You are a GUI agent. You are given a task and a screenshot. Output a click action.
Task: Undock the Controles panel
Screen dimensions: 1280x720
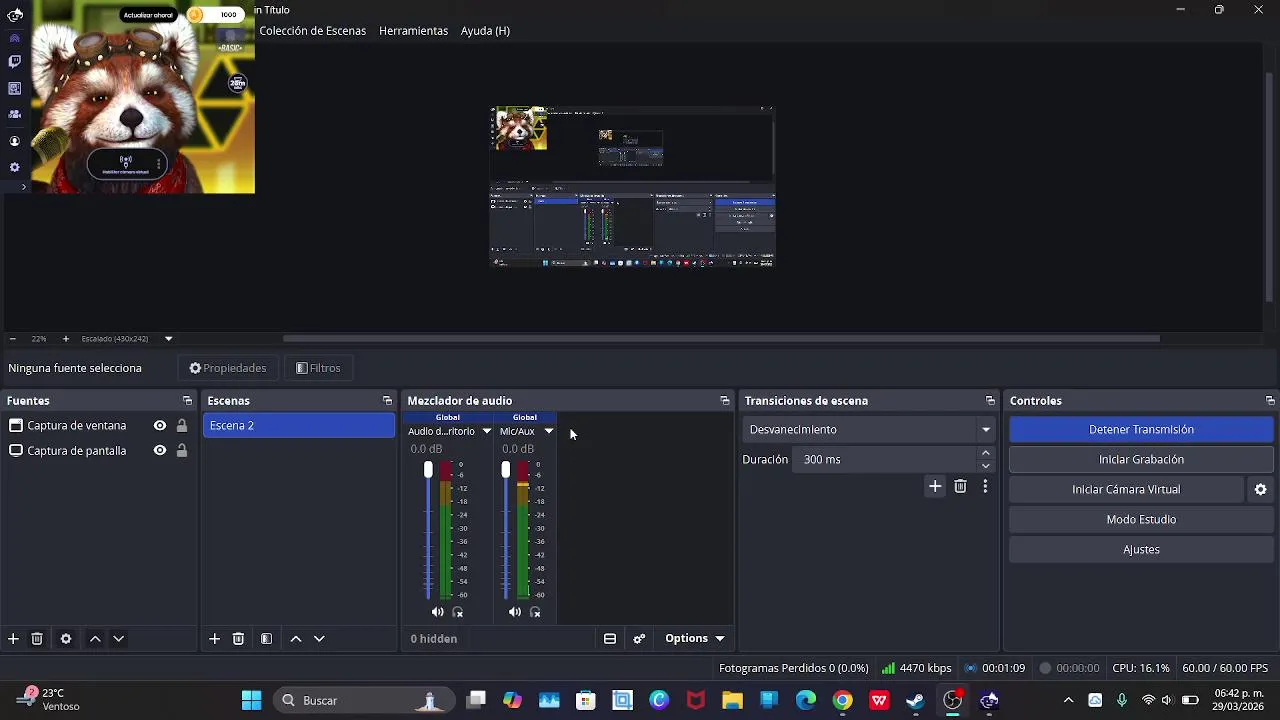pyautogui.click(x=1270, y=401)
